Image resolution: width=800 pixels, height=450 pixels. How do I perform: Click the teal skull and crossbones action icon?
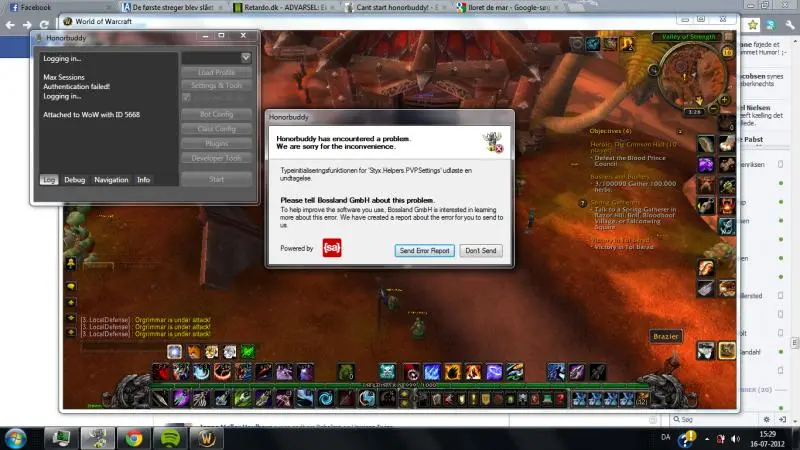tap(387, 371)
